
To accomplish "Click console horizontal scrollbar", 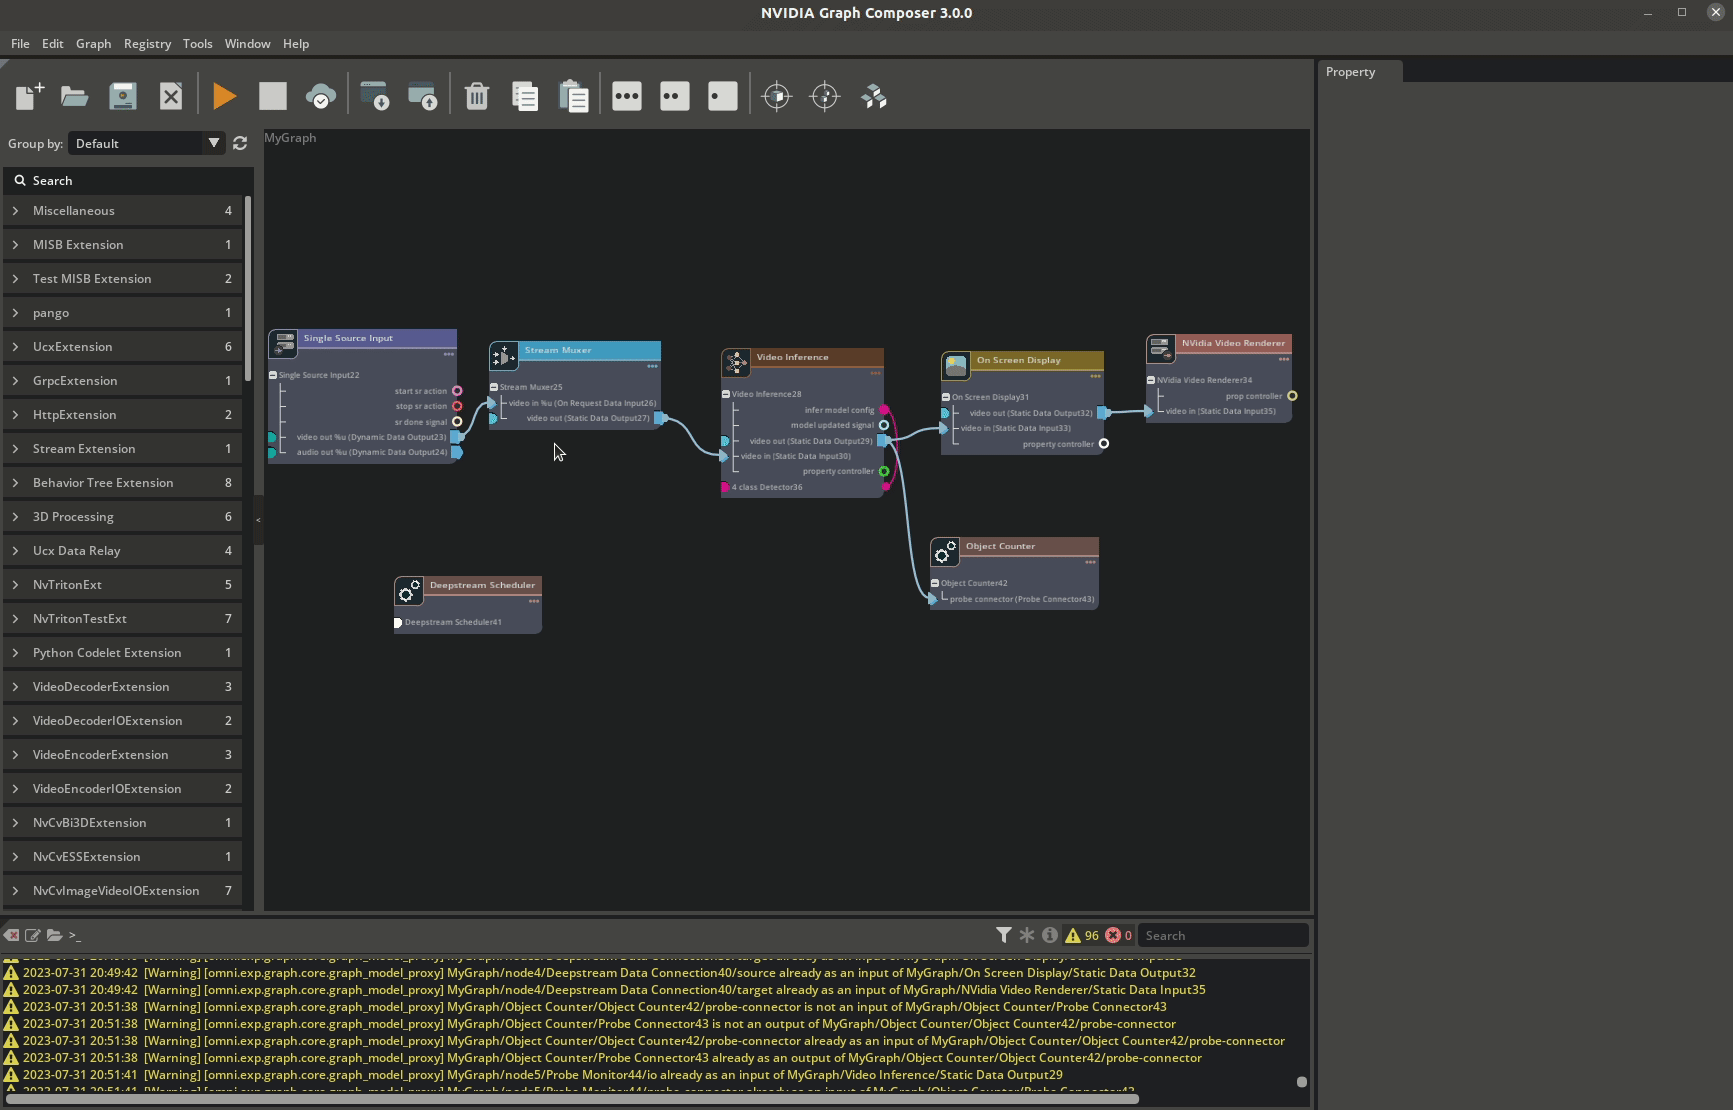I will coord(572,1099).
